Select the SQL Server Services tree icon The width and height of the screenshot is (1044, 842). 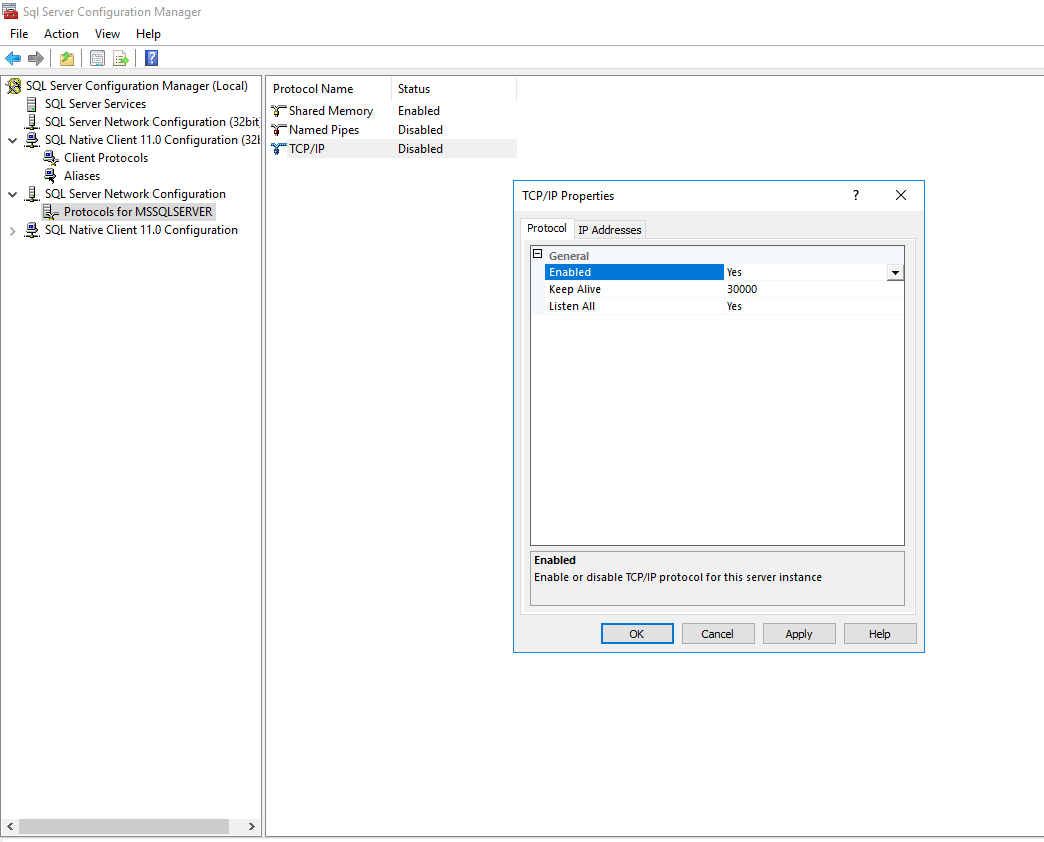tap(32, 104)
